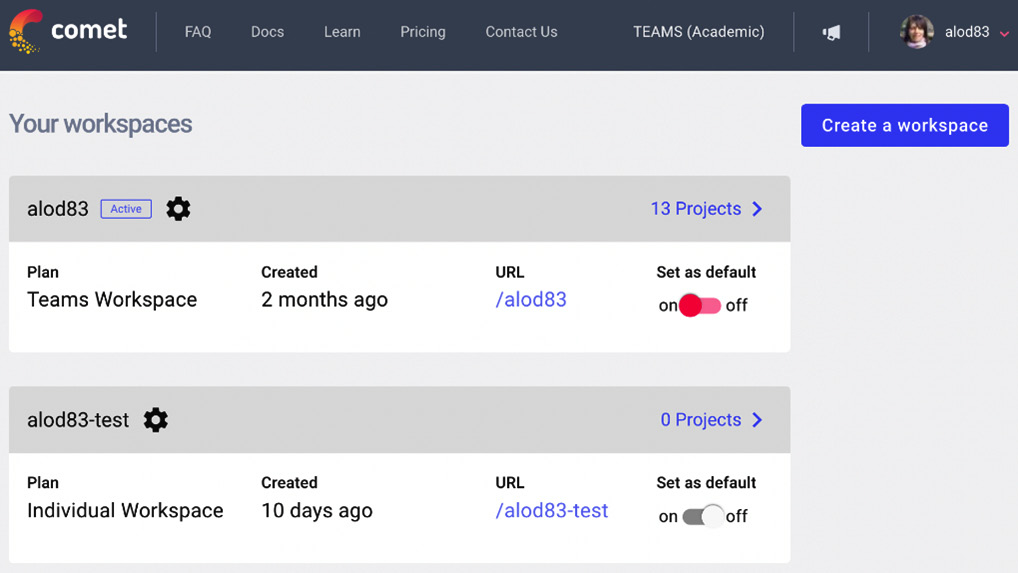
Task: Open the FAQ page
Action: (x=198, y=32)
